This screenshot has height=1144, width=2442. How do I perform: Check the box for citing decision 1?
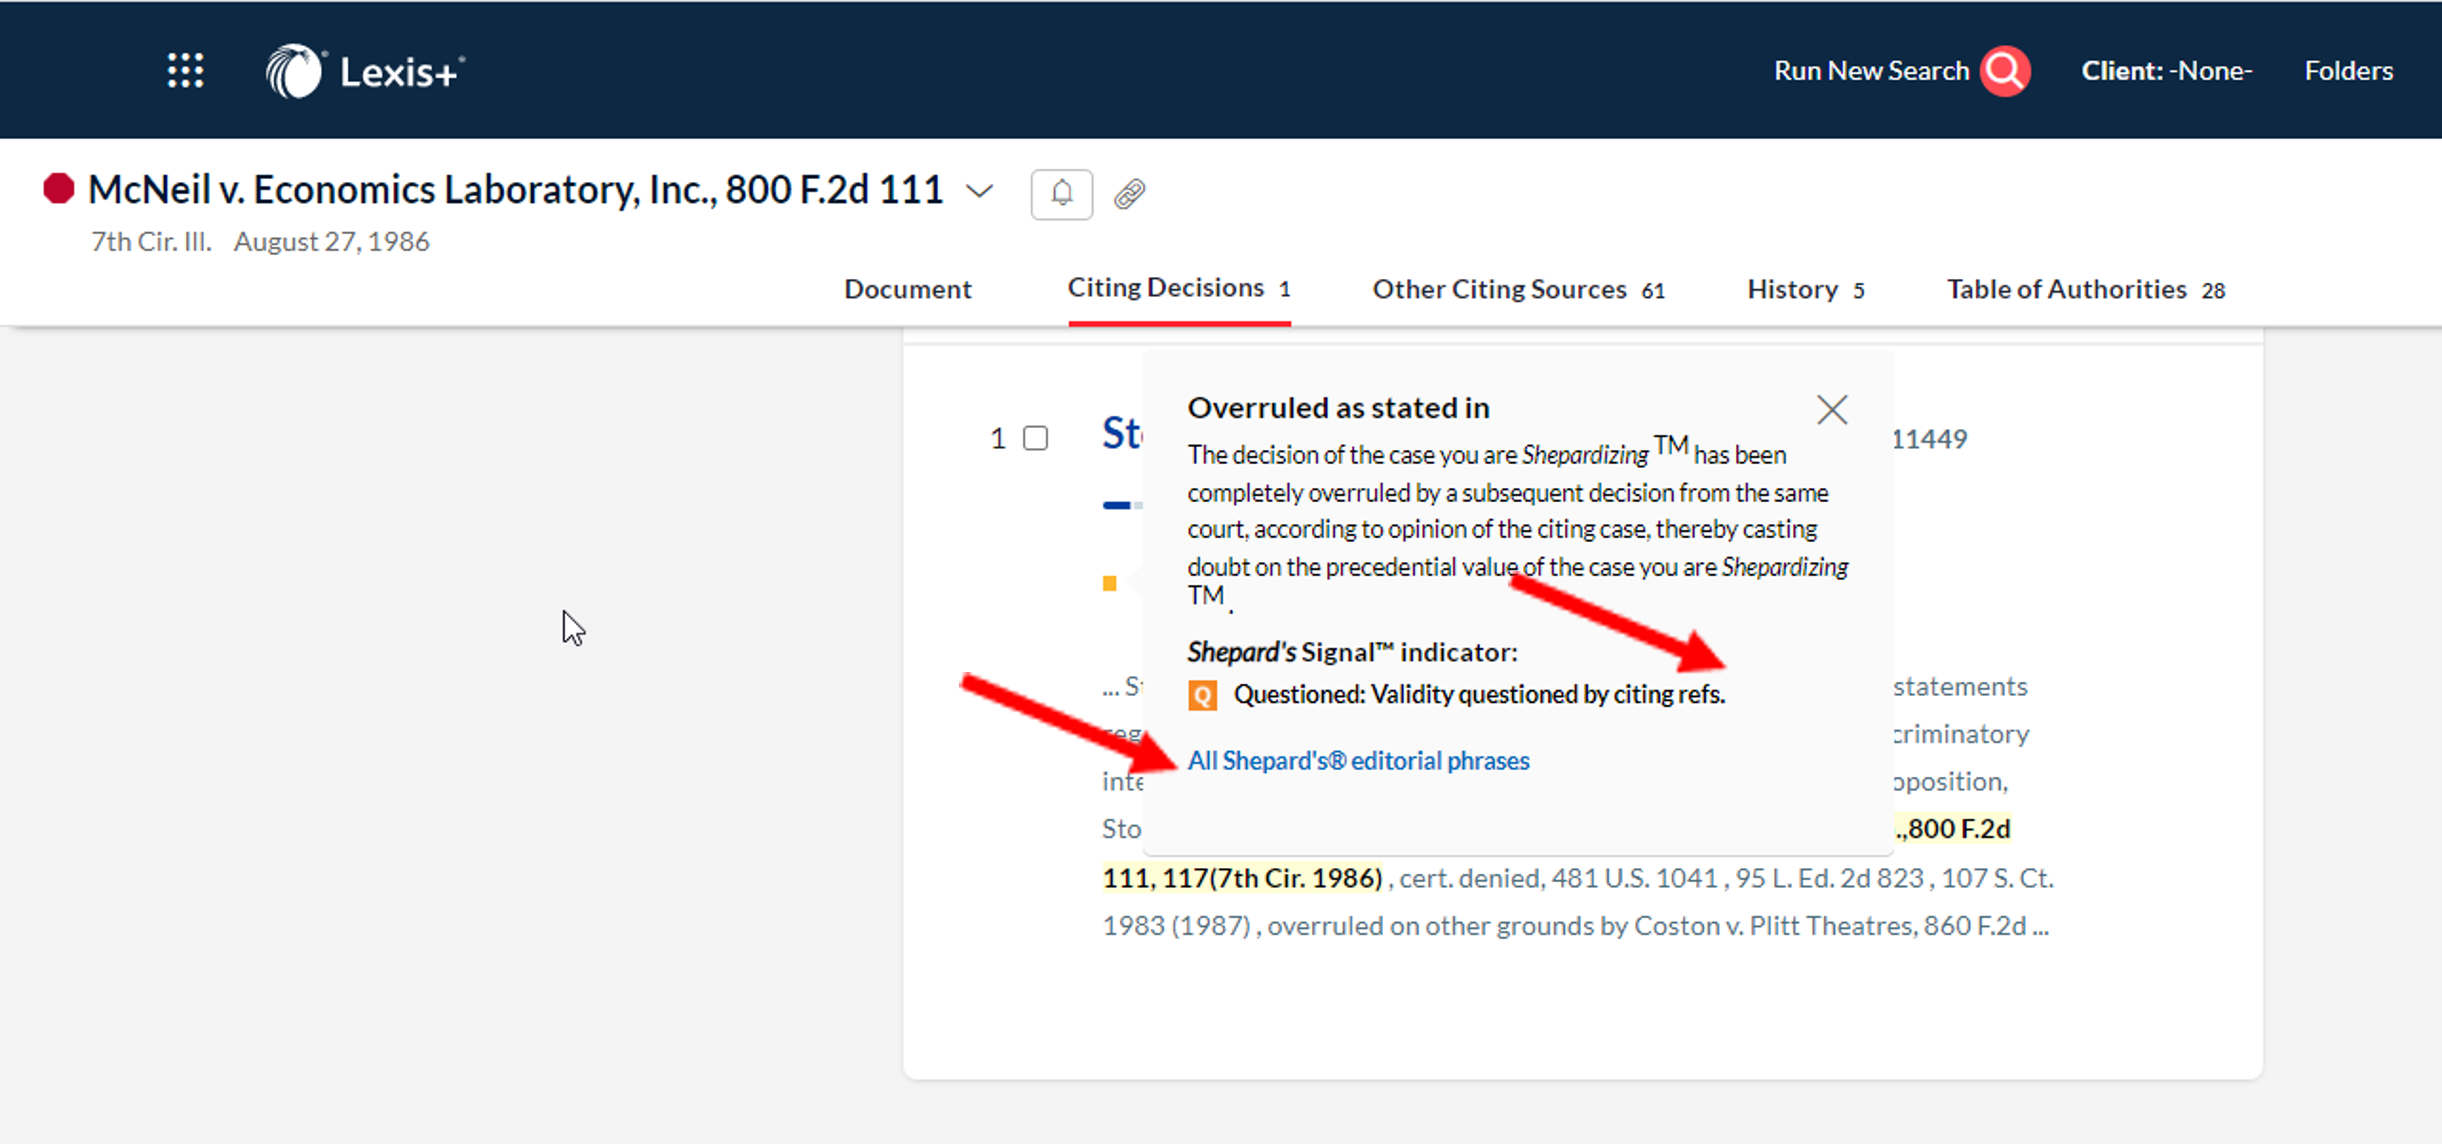[1036, 438]
